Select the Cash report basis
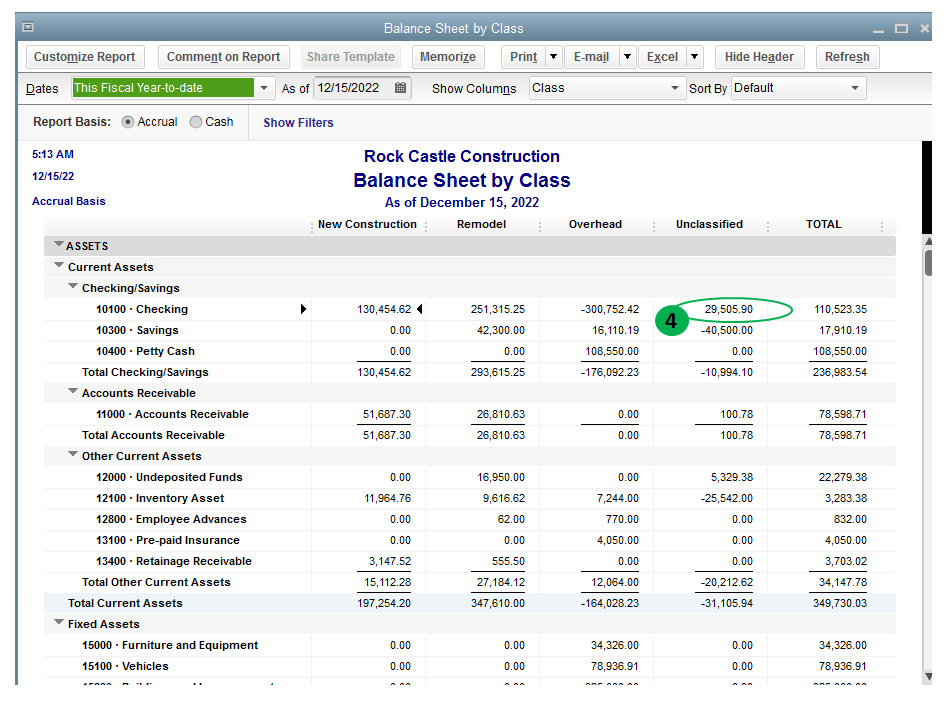 196,122
